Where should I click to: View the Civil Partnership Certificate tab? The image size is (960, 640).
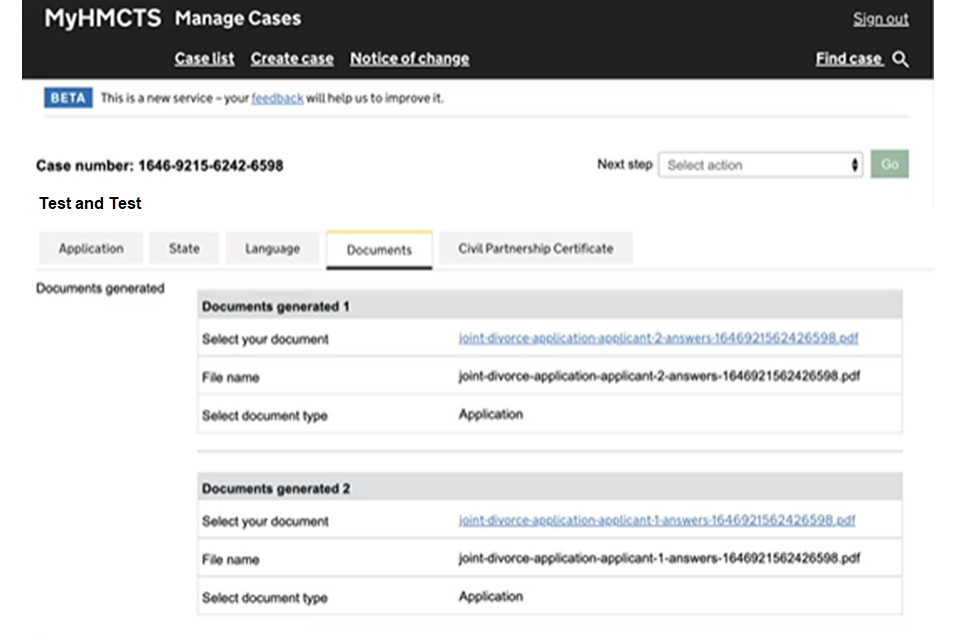(x=535, y=249)
